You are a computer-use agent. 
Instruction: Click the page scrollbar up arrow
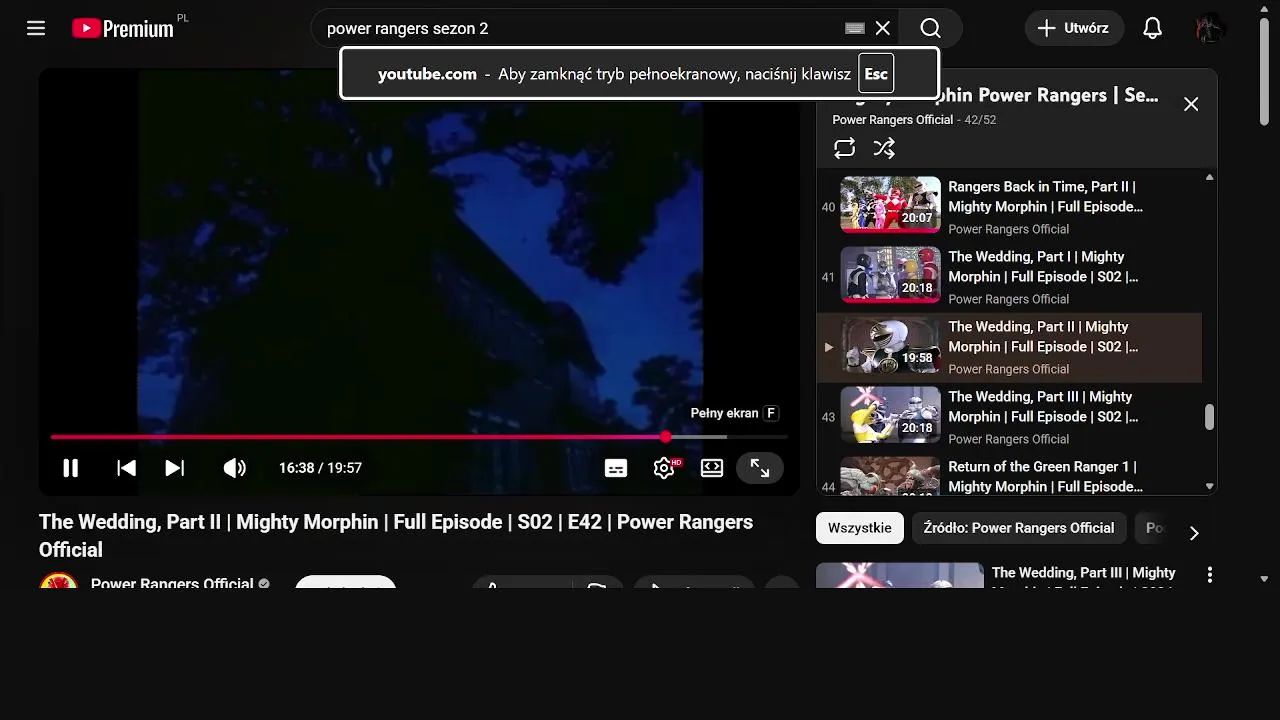pos(1264,8)
